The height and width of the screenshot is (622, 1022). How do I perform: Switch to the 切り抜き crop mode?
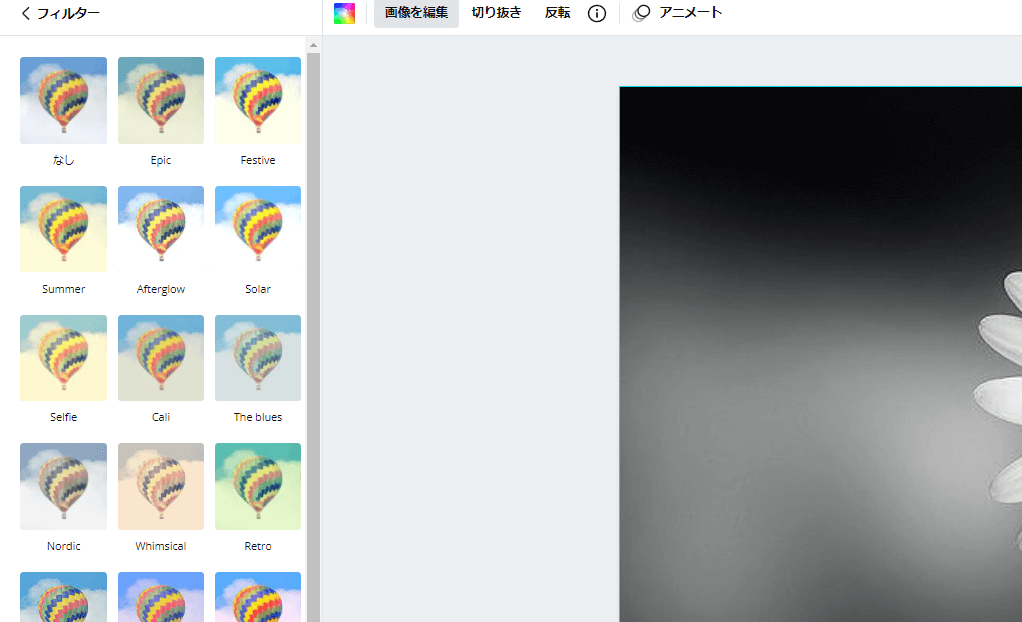[496, 13]
